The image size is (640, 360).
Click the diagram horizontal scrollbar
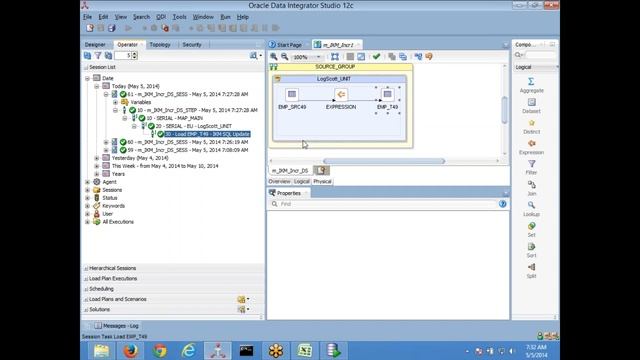[384, 161]
